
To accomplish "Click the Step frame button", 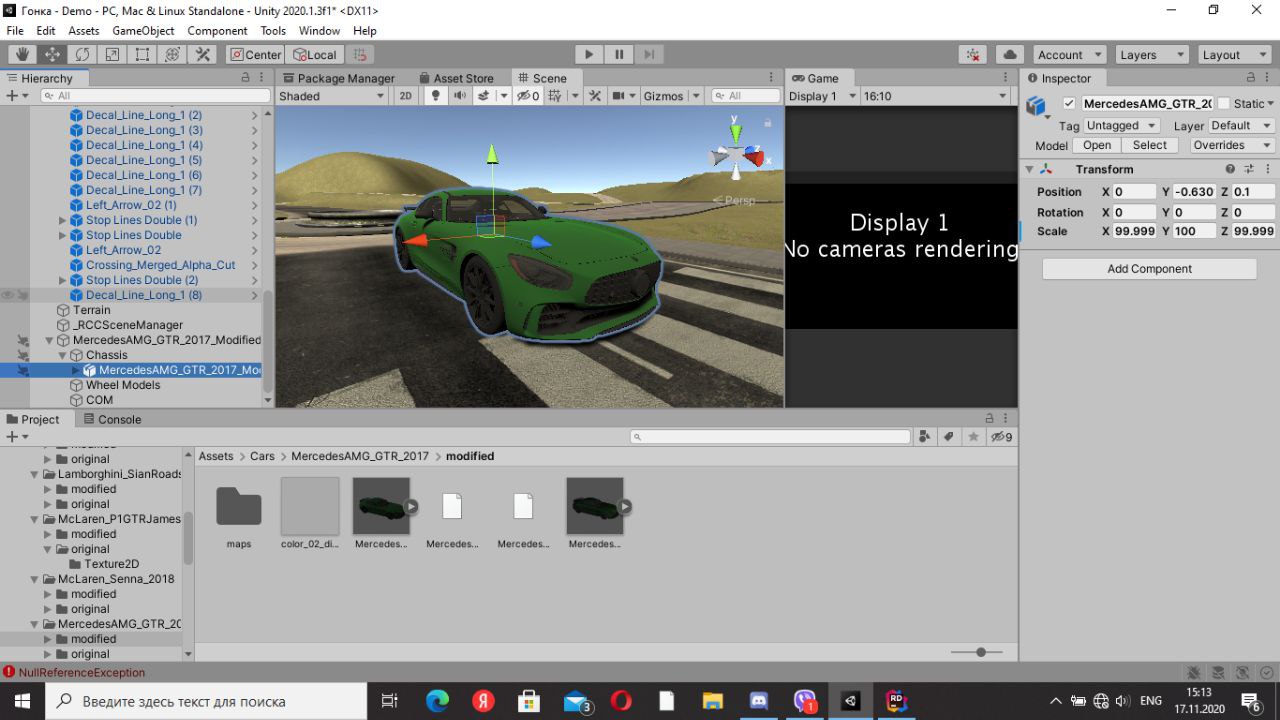I will pyautogui.click(x=649, y=55).
